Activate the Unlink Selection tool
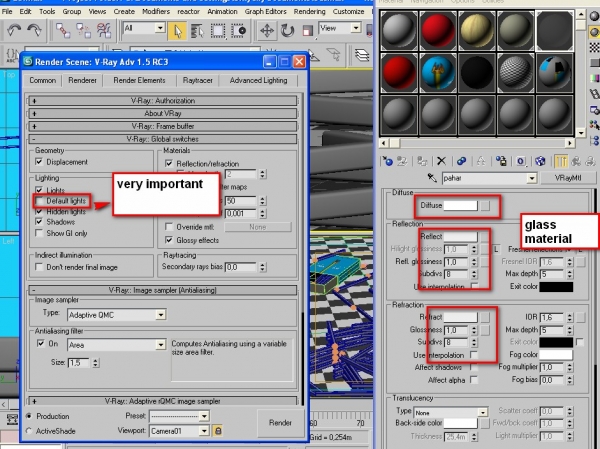 (83, 31)
